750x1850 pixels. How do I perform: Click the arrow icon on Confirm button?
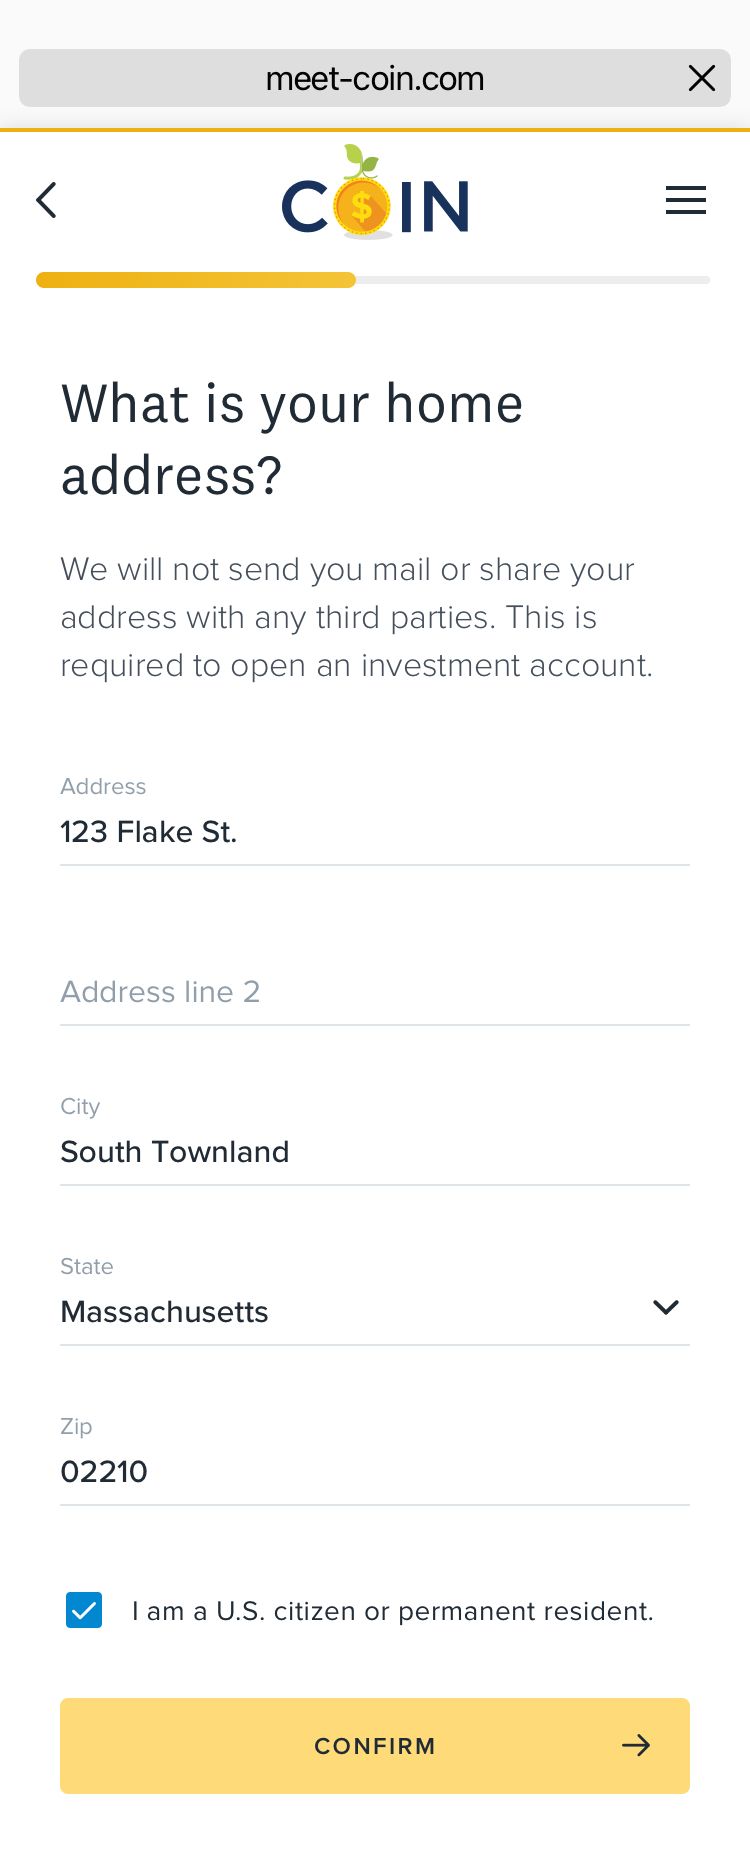click(636, 1746)
